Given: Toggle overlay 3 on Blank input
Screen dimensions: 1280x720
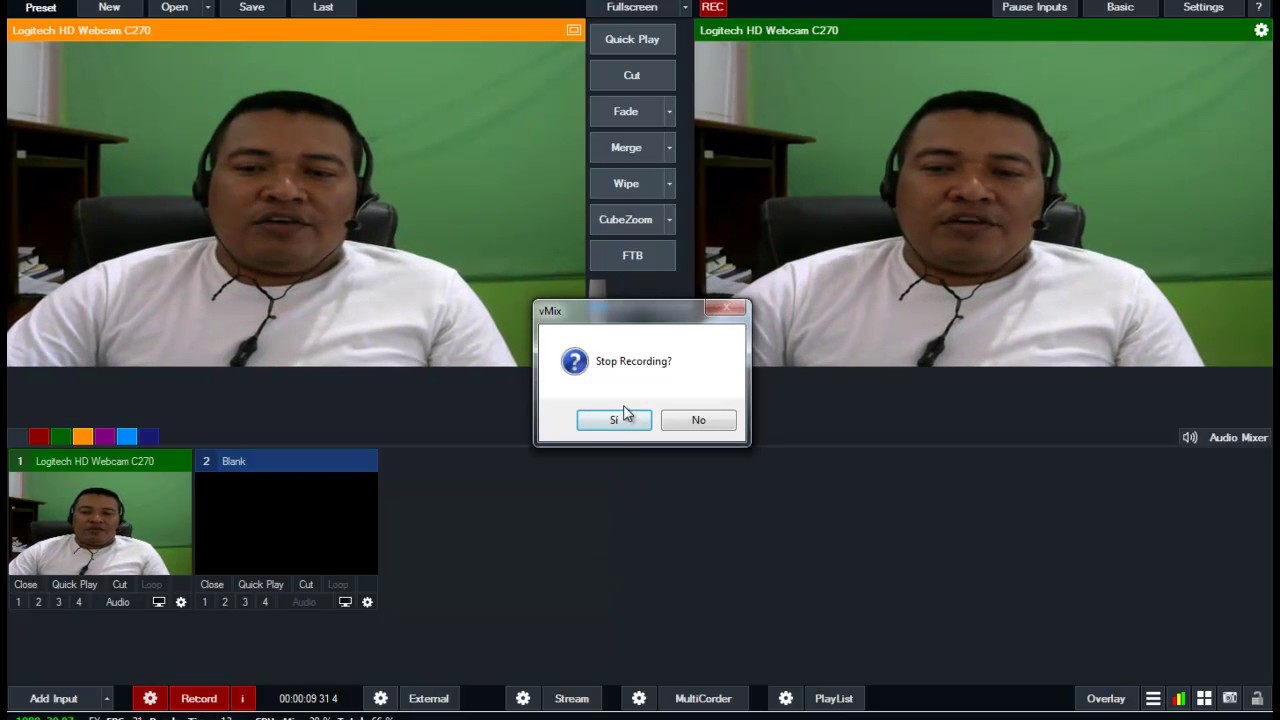Looking at the screenshot, I should 245,602.
